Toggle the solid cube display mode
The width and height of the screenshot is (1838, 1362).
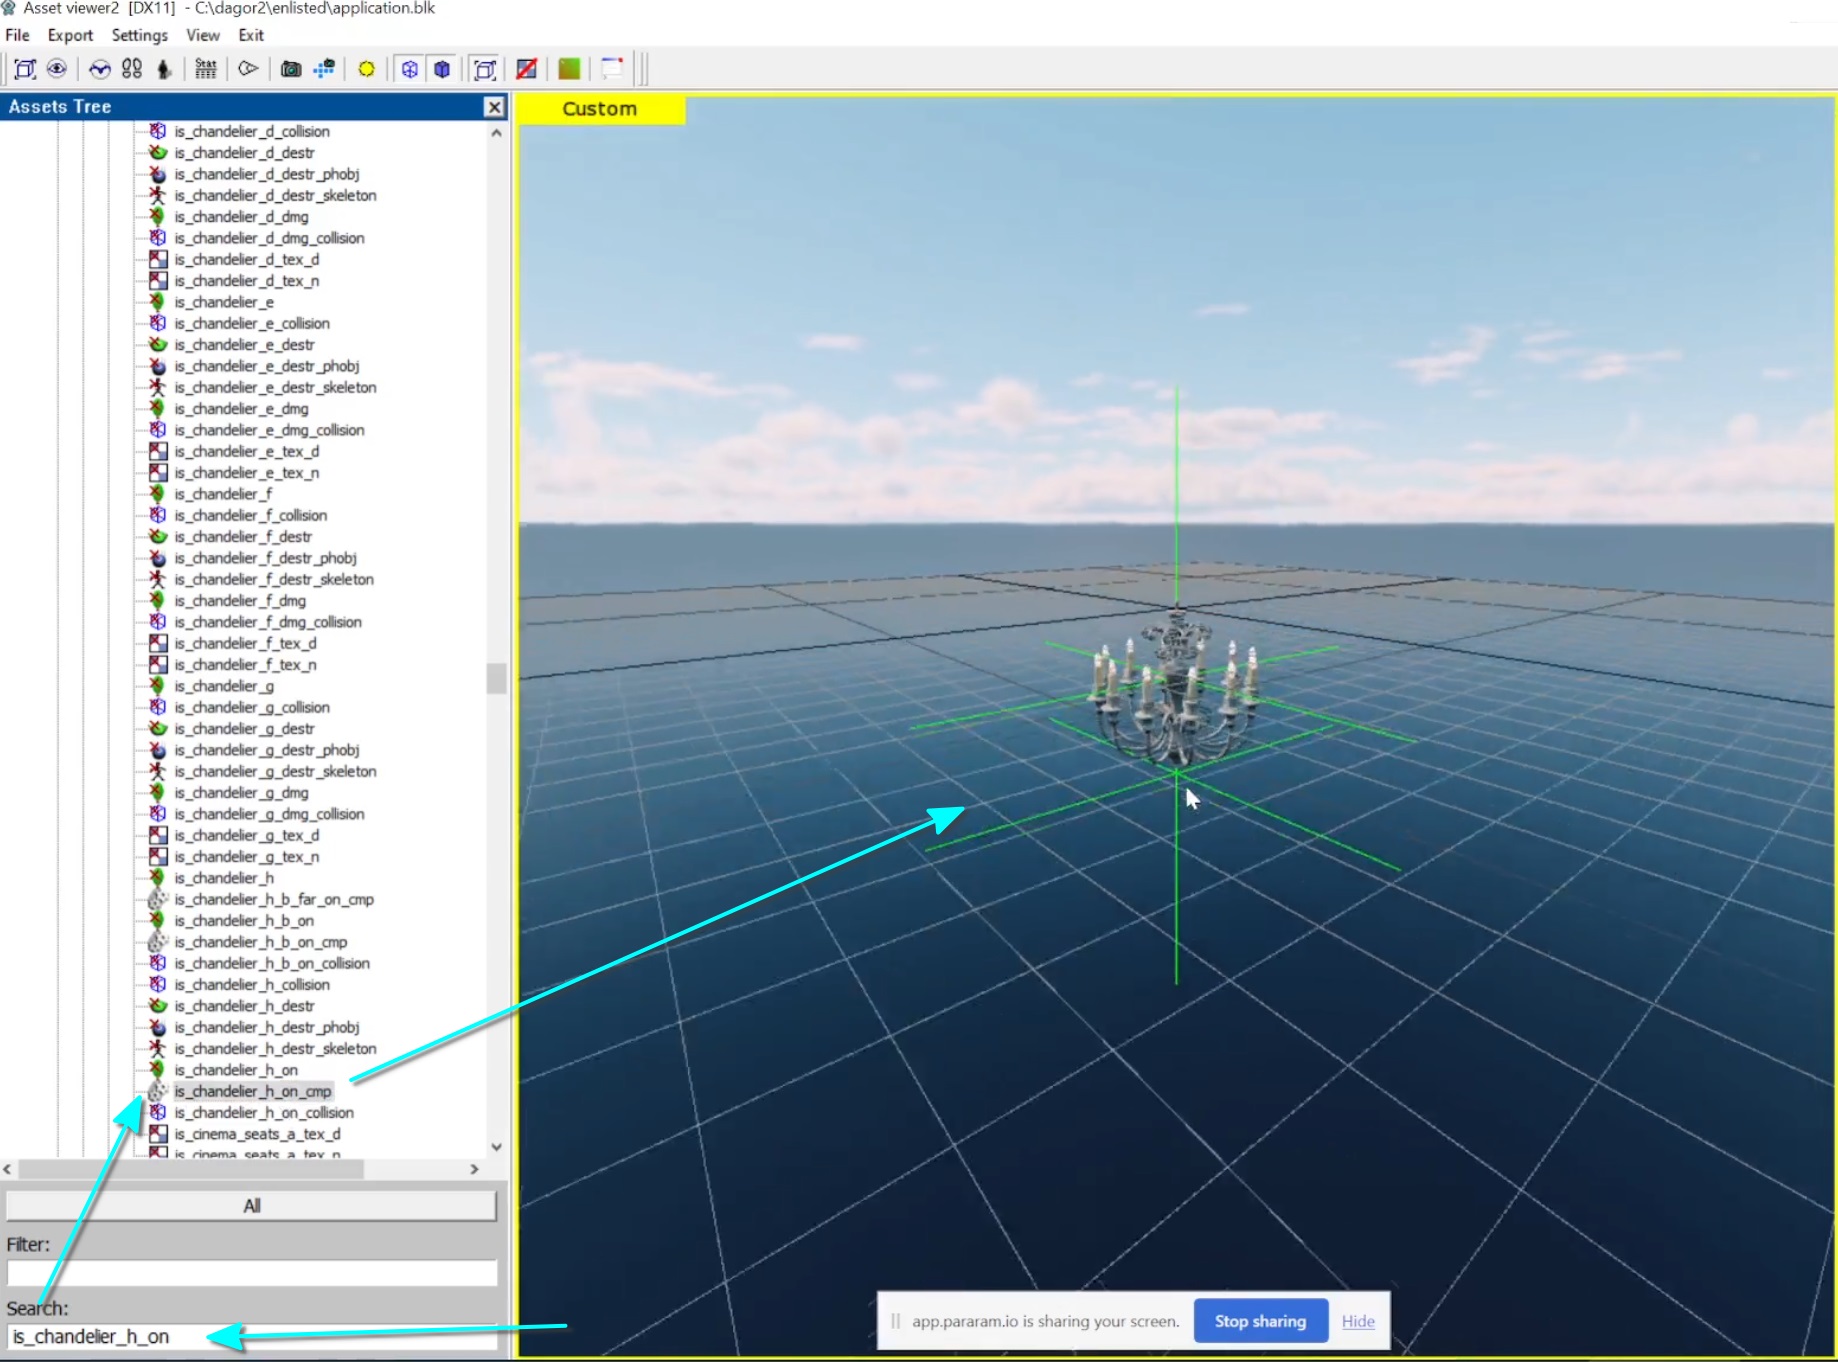point(442,69)
